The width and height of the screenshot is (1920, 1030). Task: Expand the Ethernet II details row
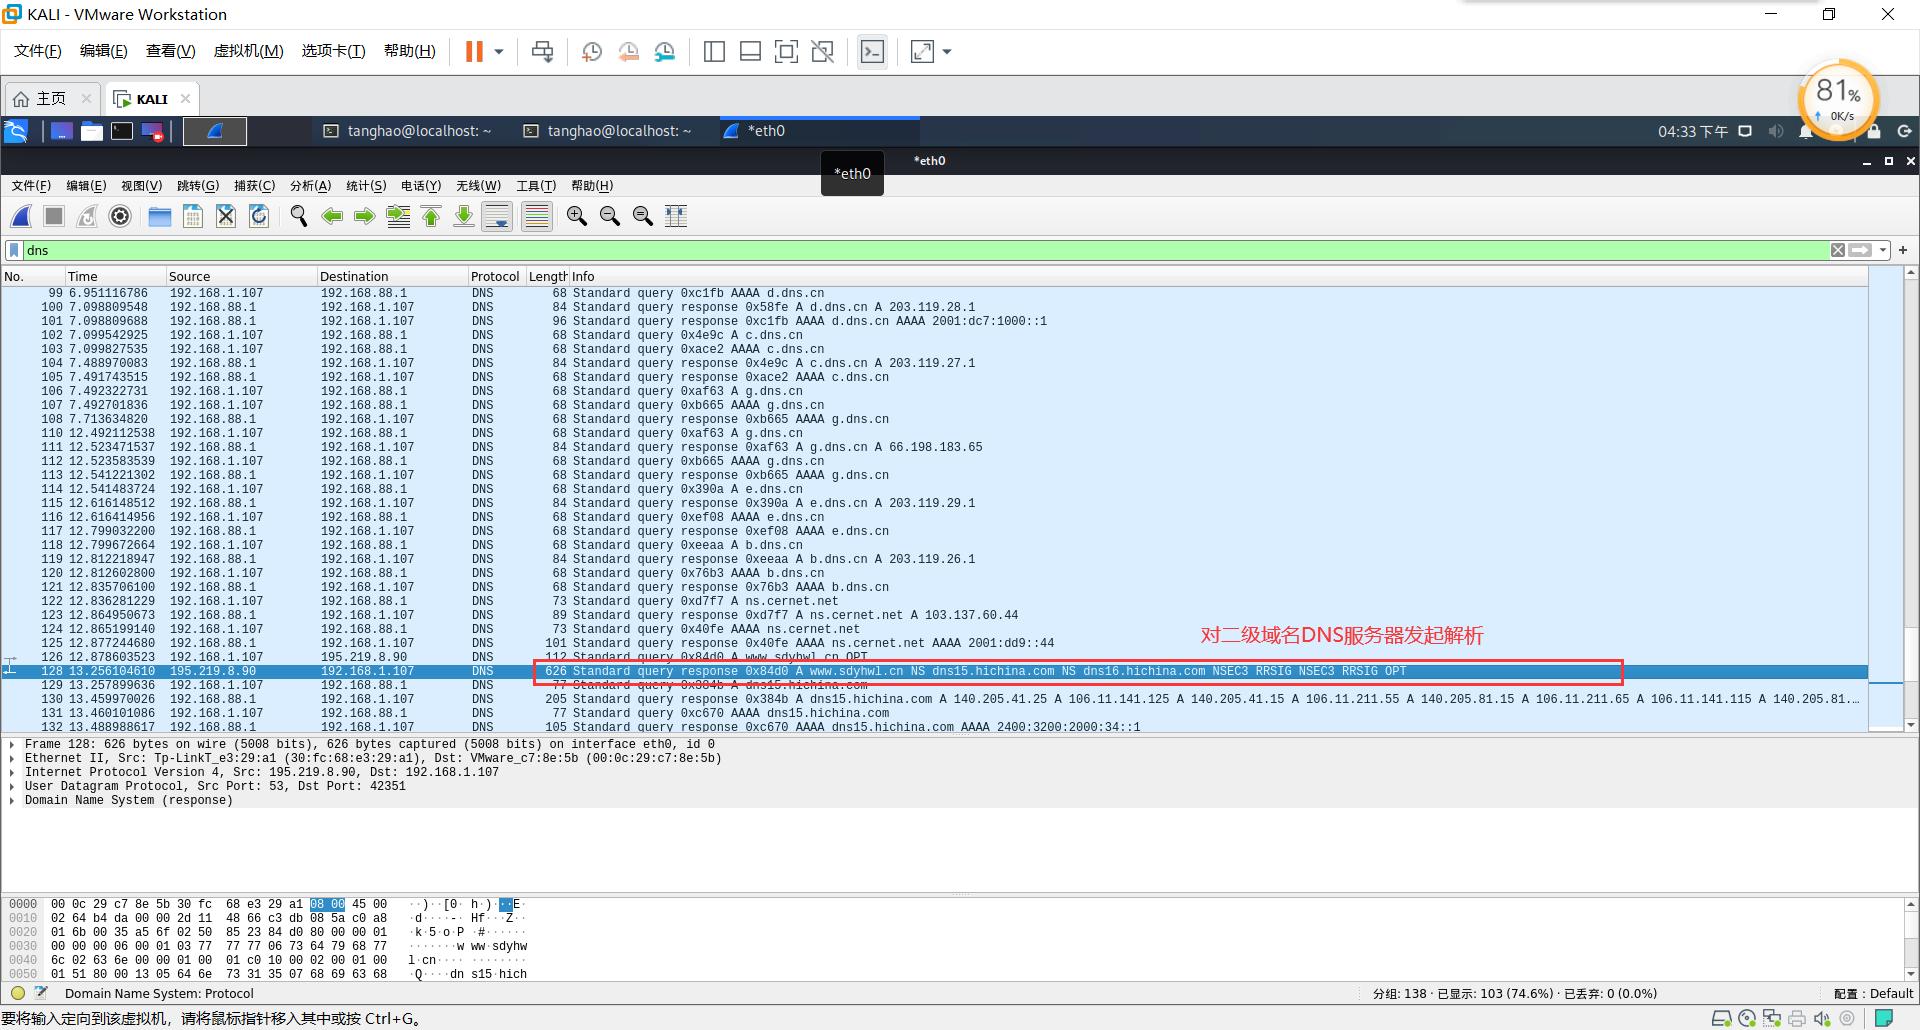pyautogui.click(x=12, y=758)
